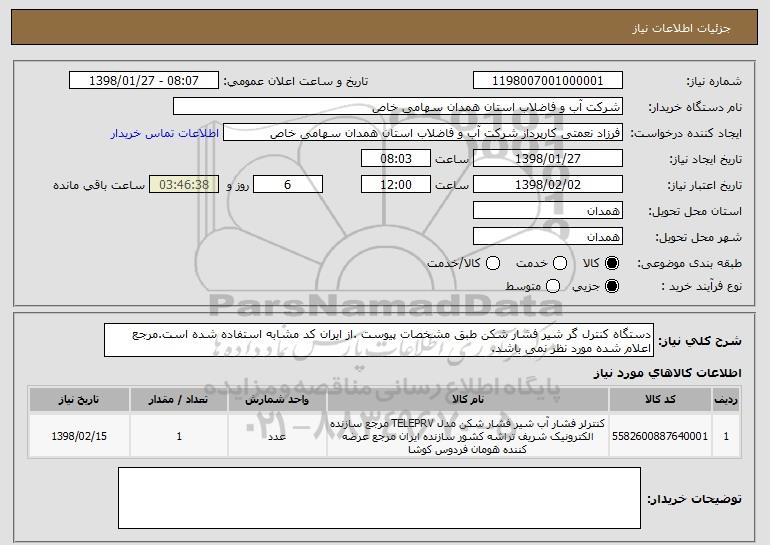This screenshot has width=770, height=545.
Task: Click the ایجاد کننده درخواست field
Action: [x=423, y=133]
